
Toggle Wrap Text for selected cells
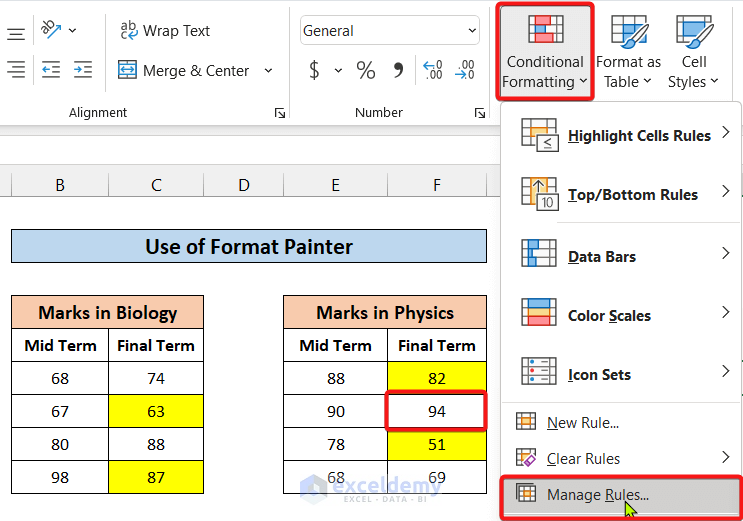[x=165, y=31]
